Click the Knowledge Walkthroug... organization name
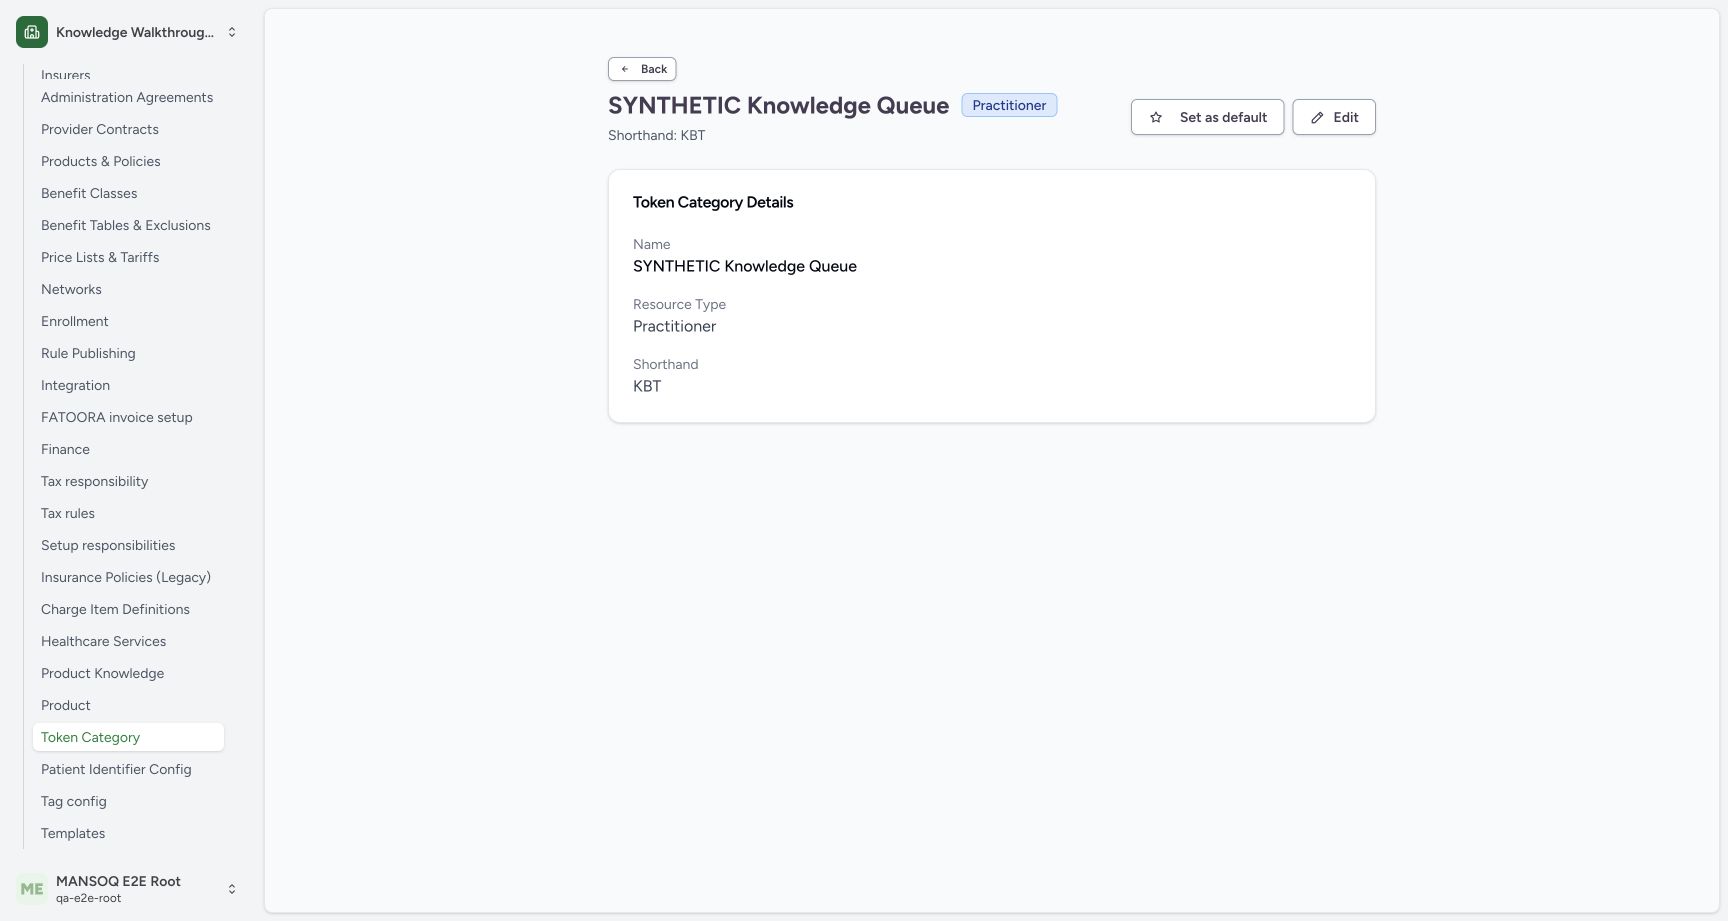The height and width of the screenshot is (921, 1728). point(135,32)
